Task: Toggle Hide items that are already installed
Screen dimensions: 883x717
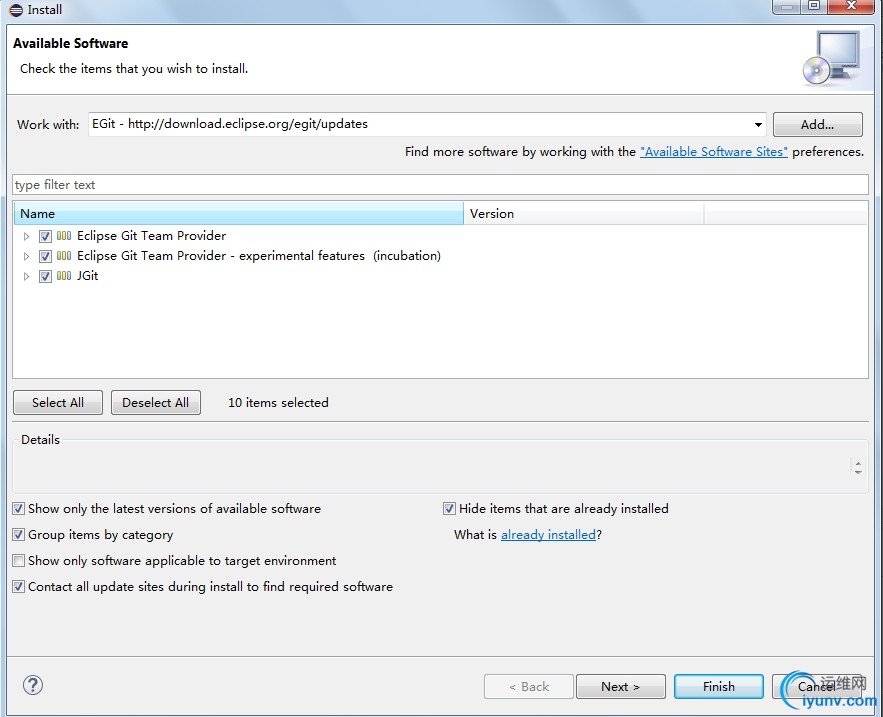Action: point(449,509)
